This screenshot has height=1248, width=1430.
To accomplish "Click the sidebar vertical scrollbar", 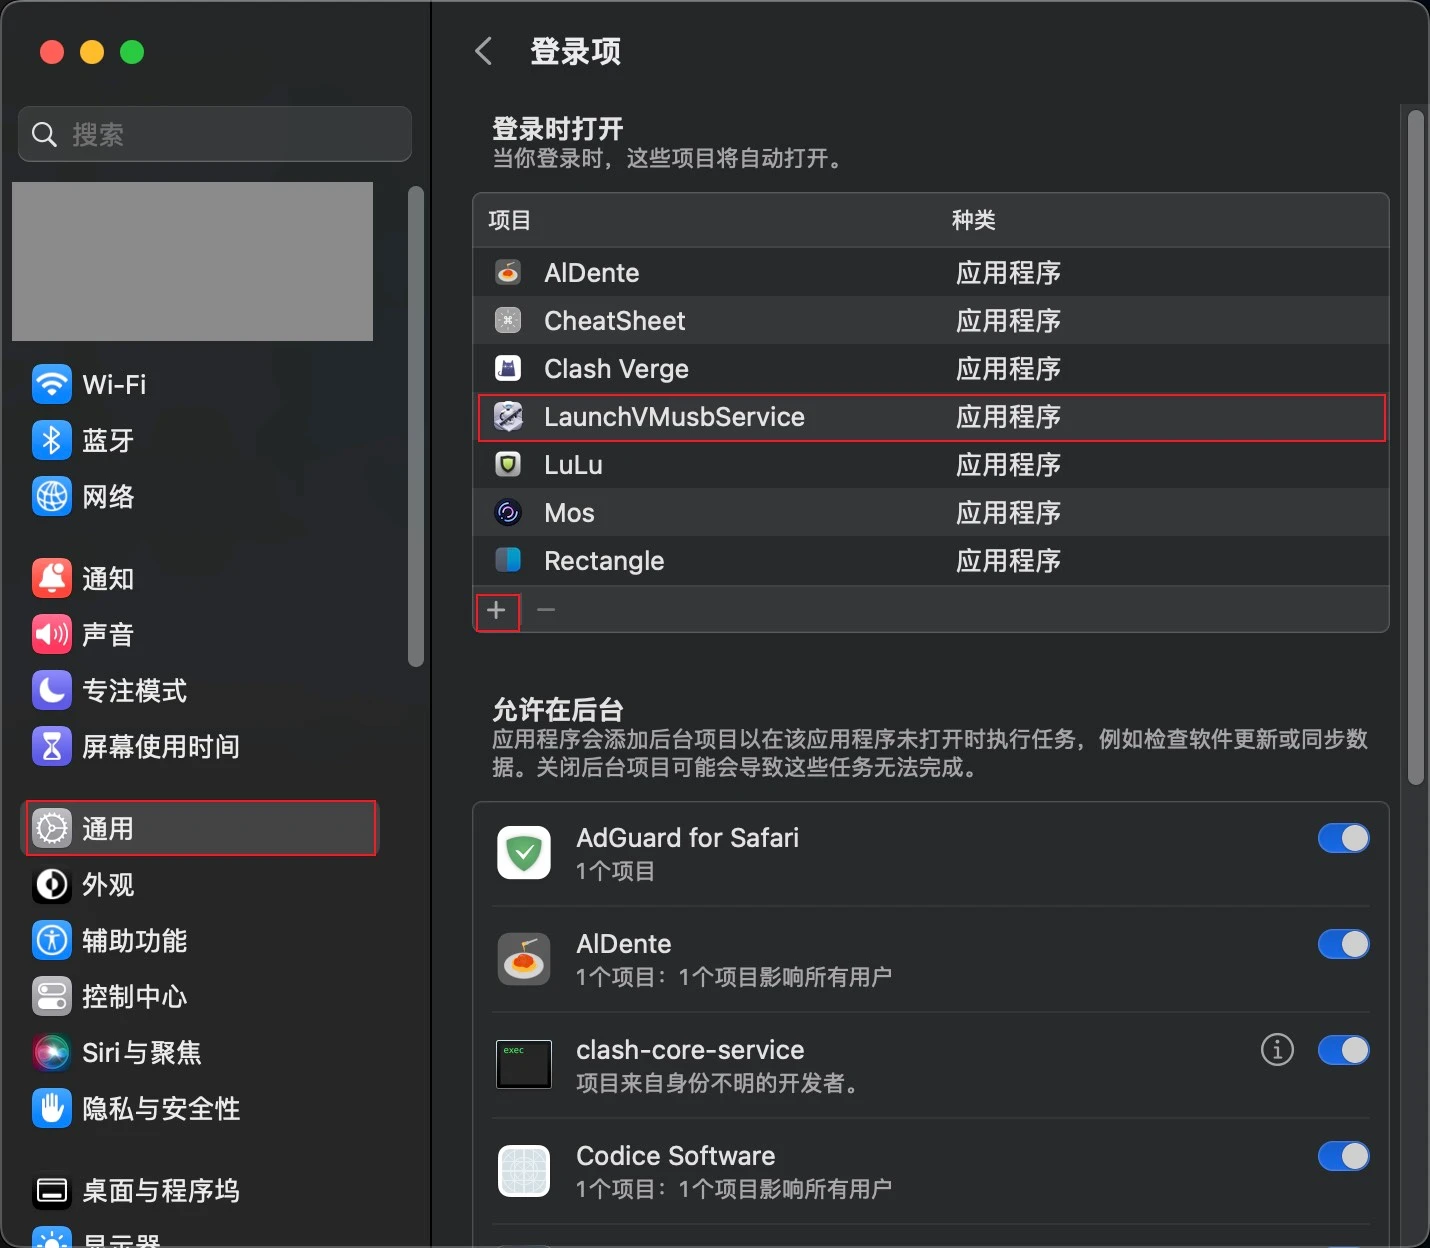I will click(416, 426).
